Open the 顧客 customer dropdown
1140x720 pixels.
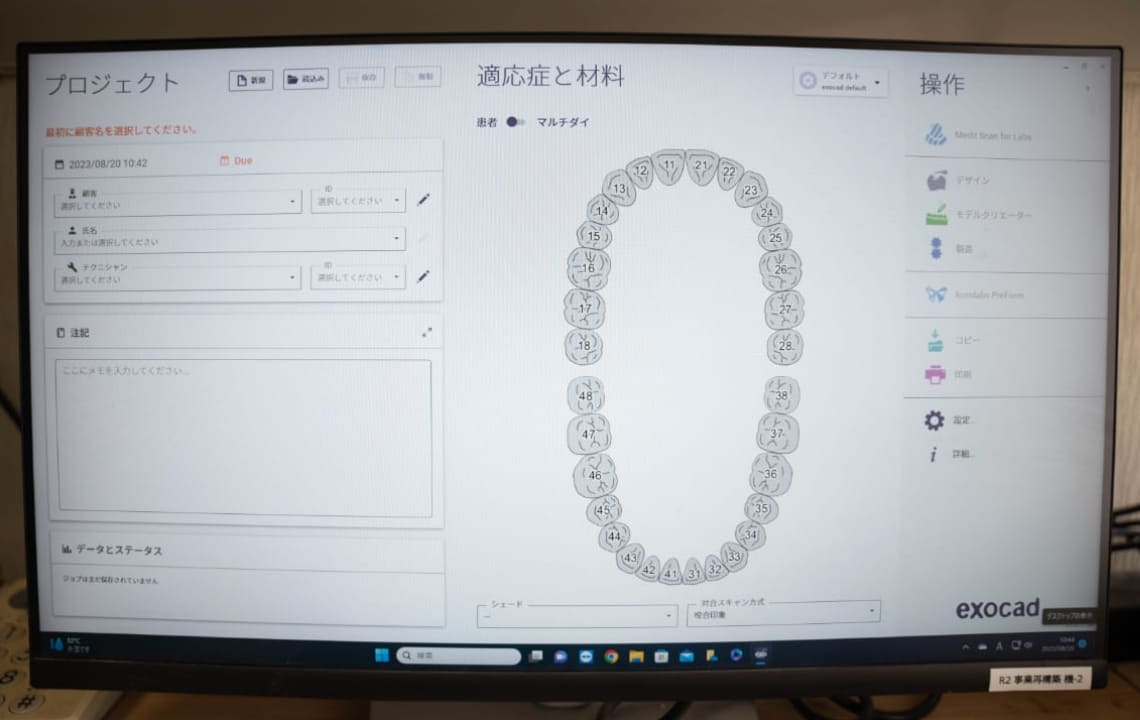click(x=176, y=202)
